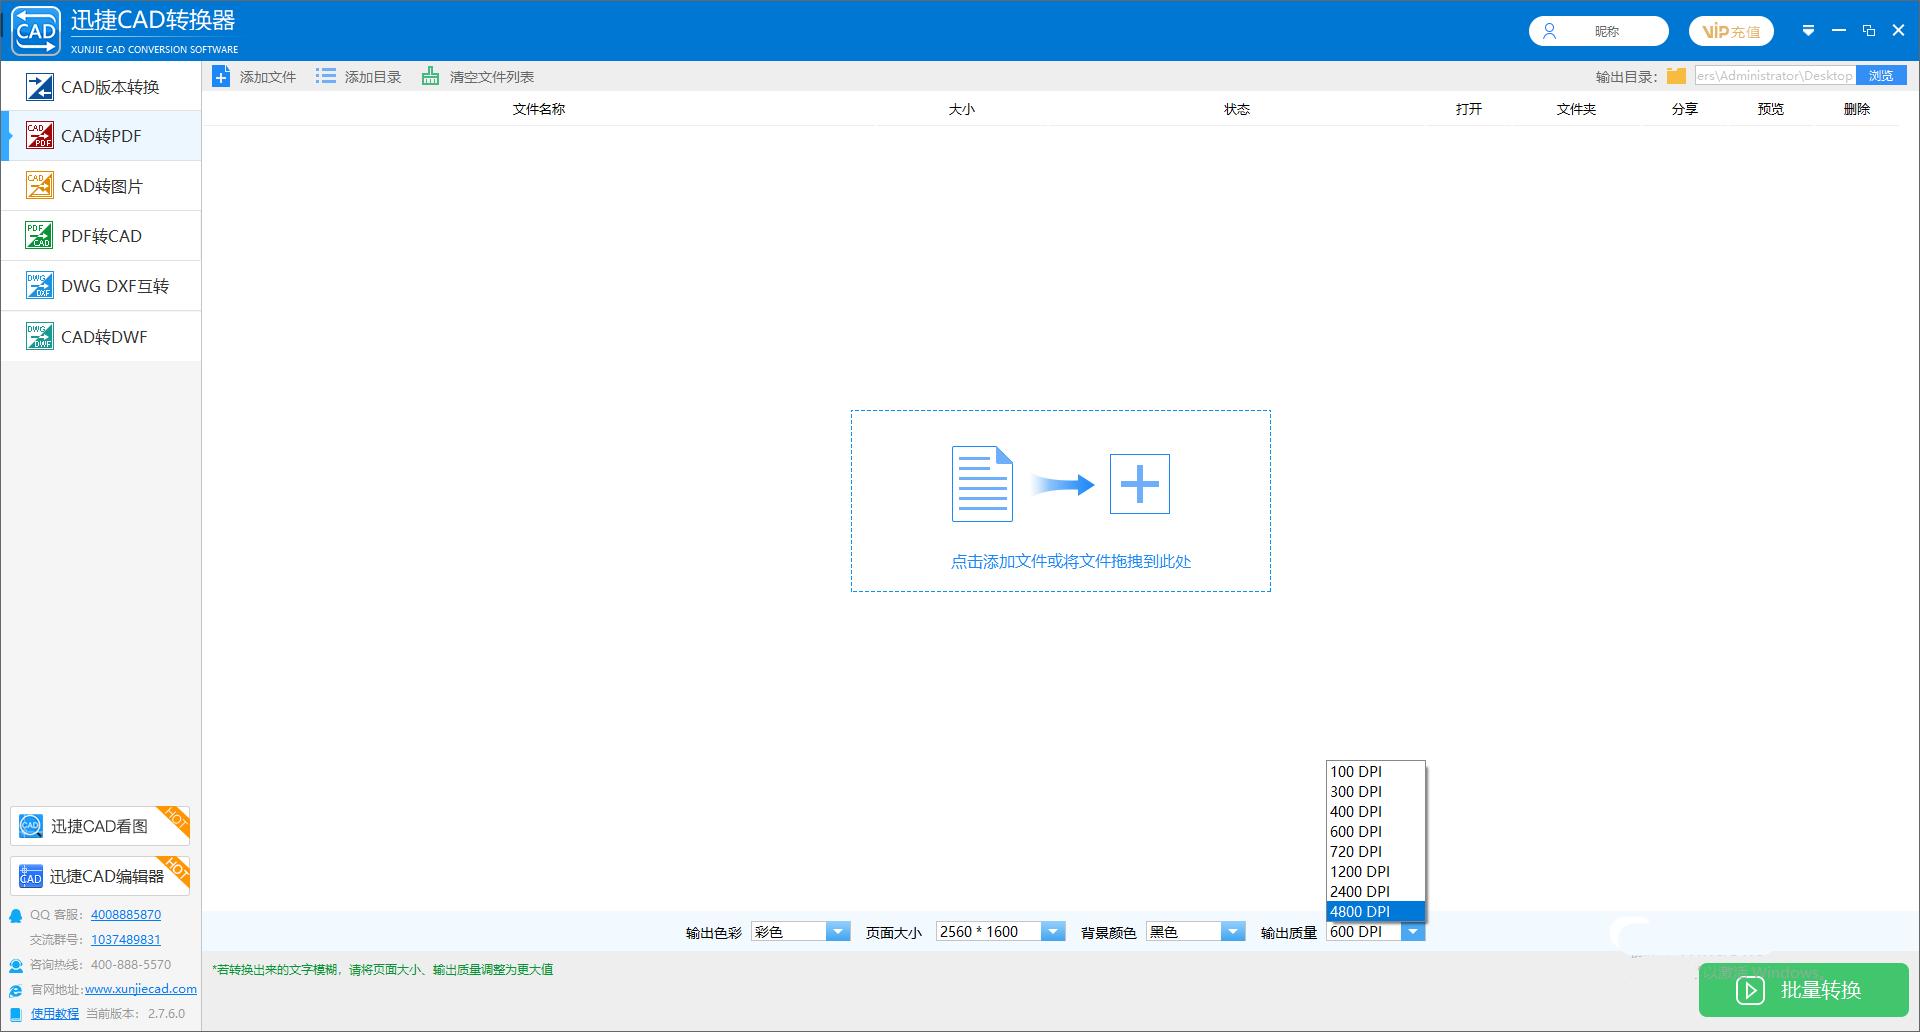This screenshot has width=1920, height=1032.
Task: Click the 批量转换 batch convert button
Action: [x=1803, y=990]
